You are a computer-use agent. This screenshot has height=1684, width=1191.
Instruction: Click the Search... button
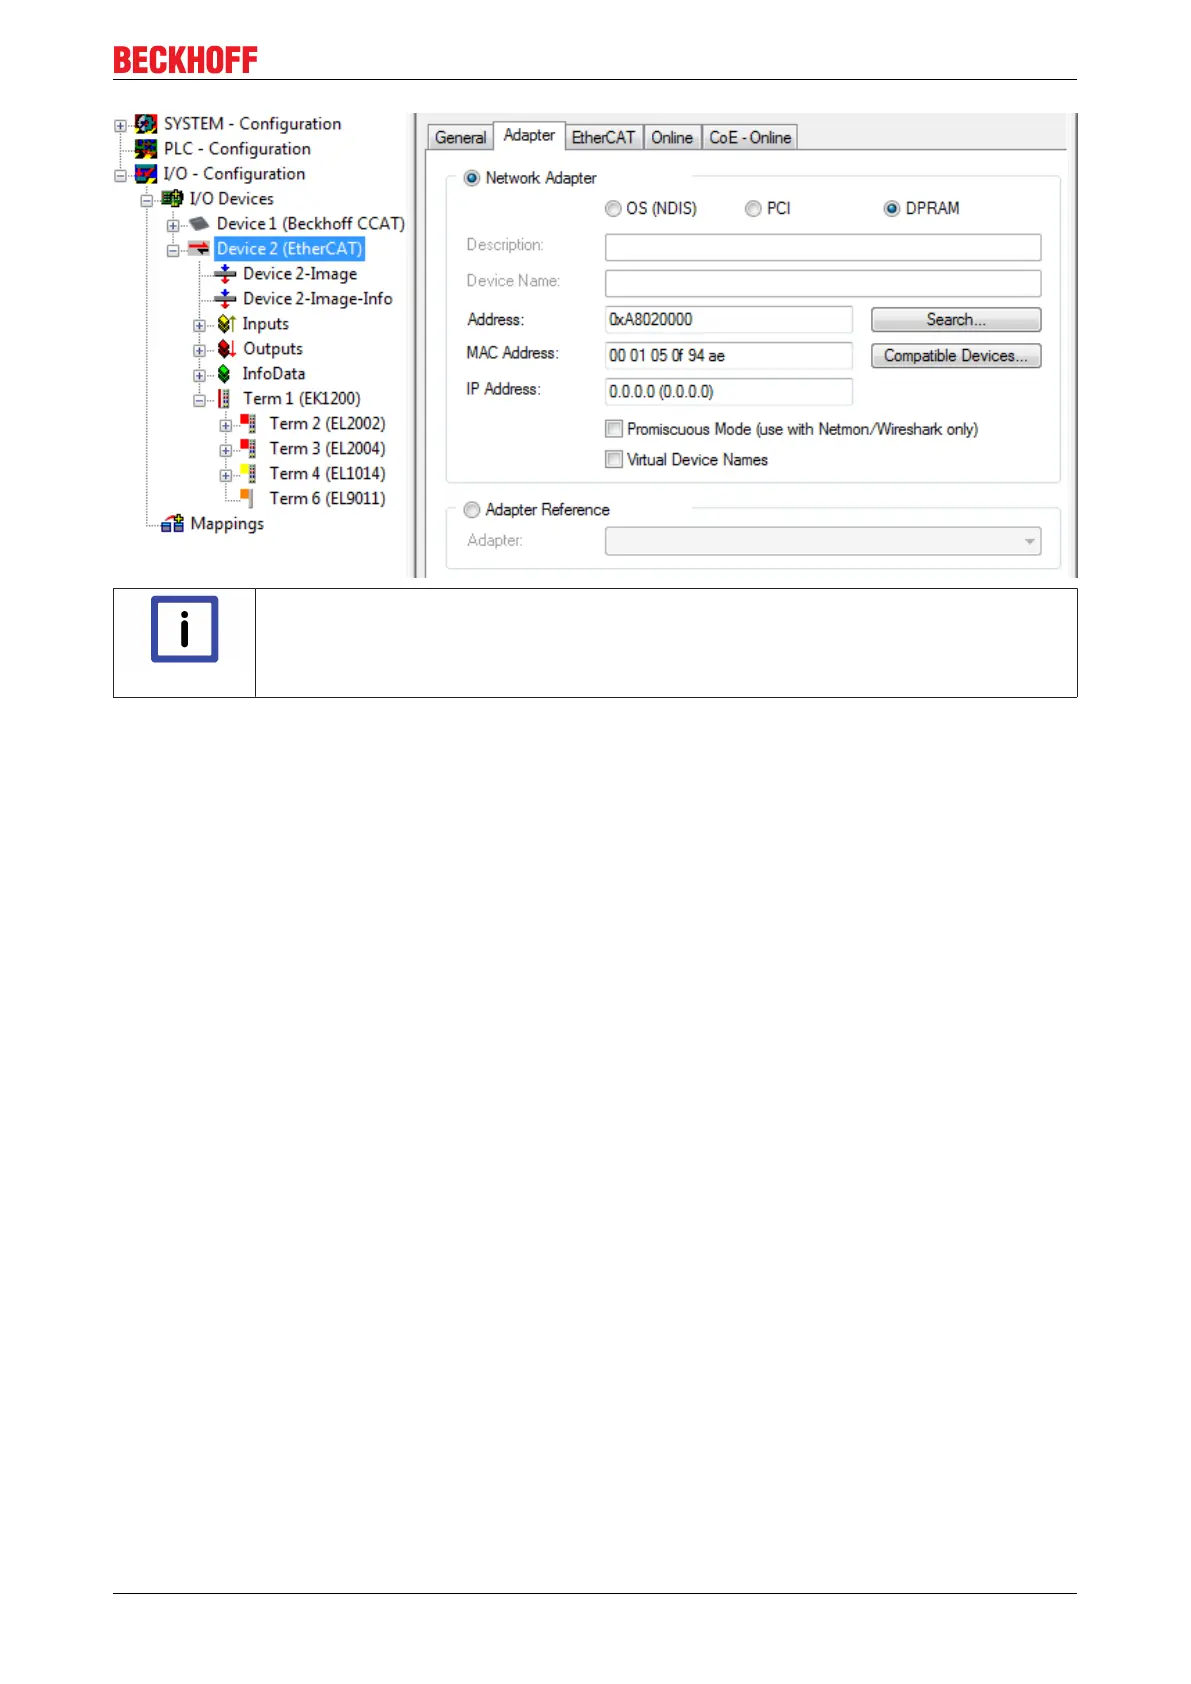[x=956, y=320]
